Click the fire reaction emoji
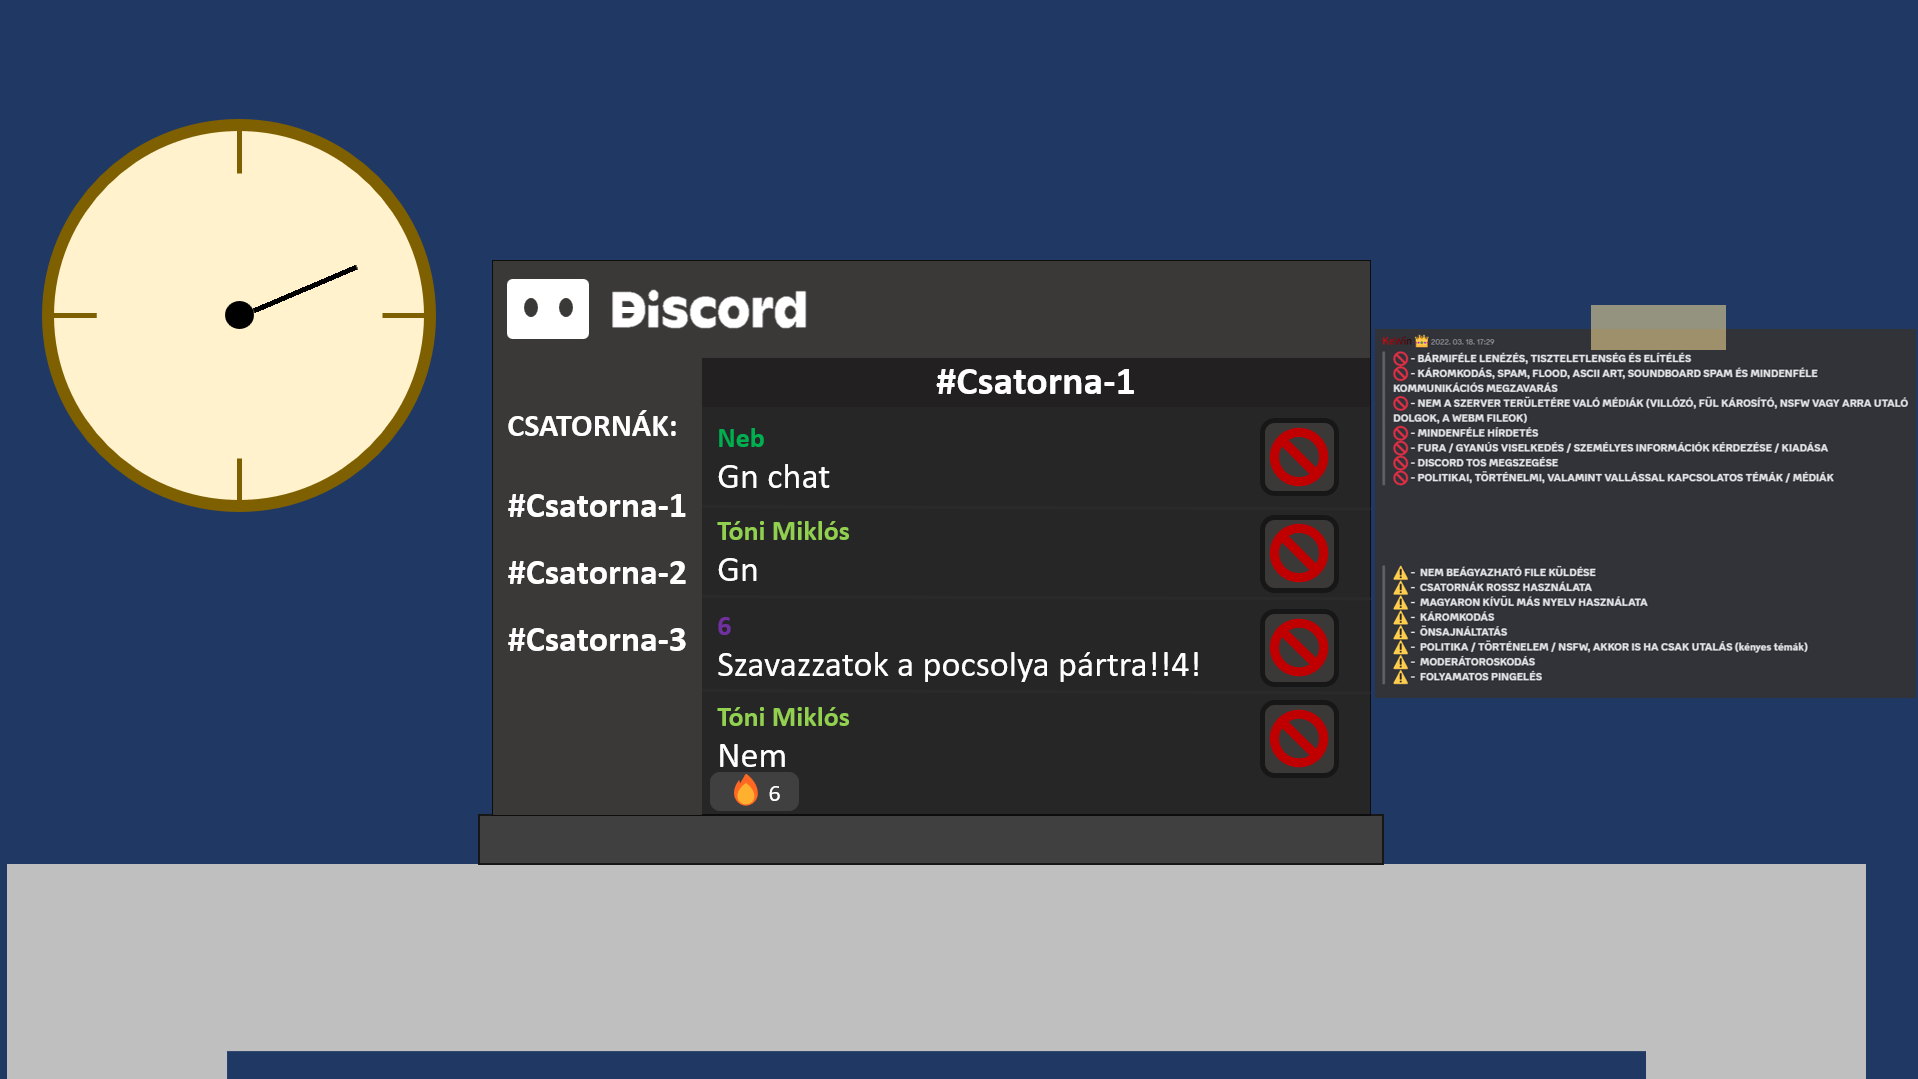The image size is (1918, 1079). point(746,791)
